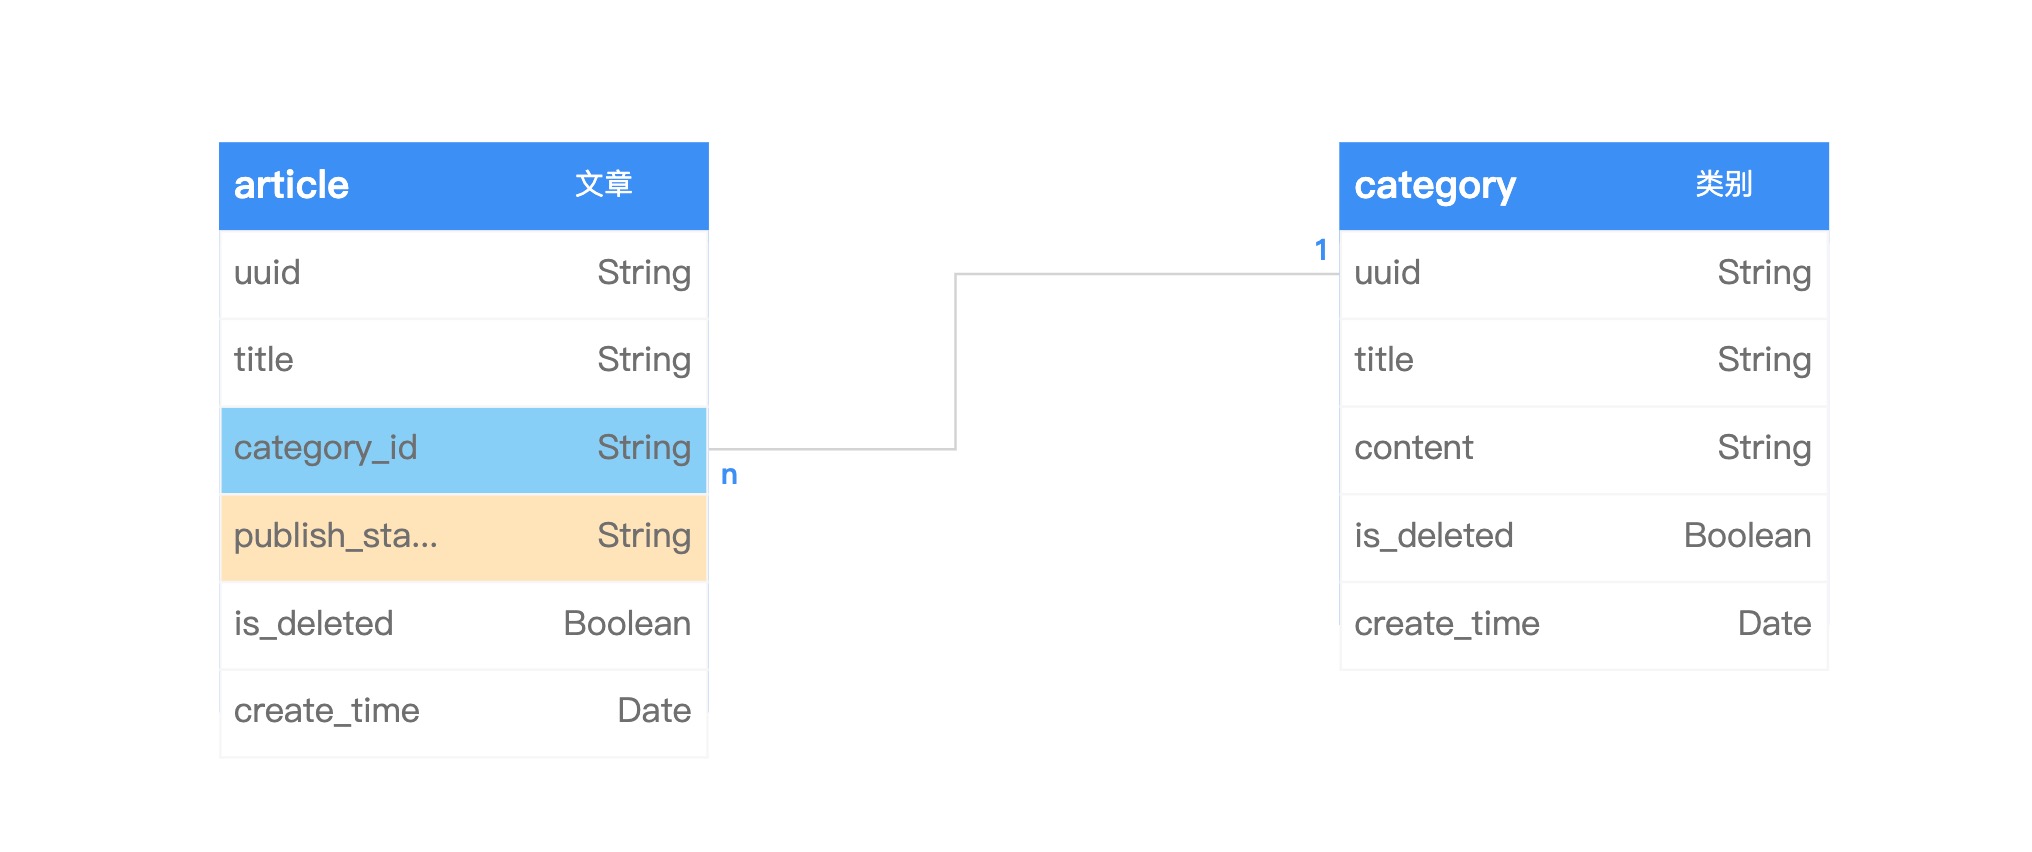Click the uuid row in article table
The height and width of the screenshot is (852, 2032).
[463, 273]
